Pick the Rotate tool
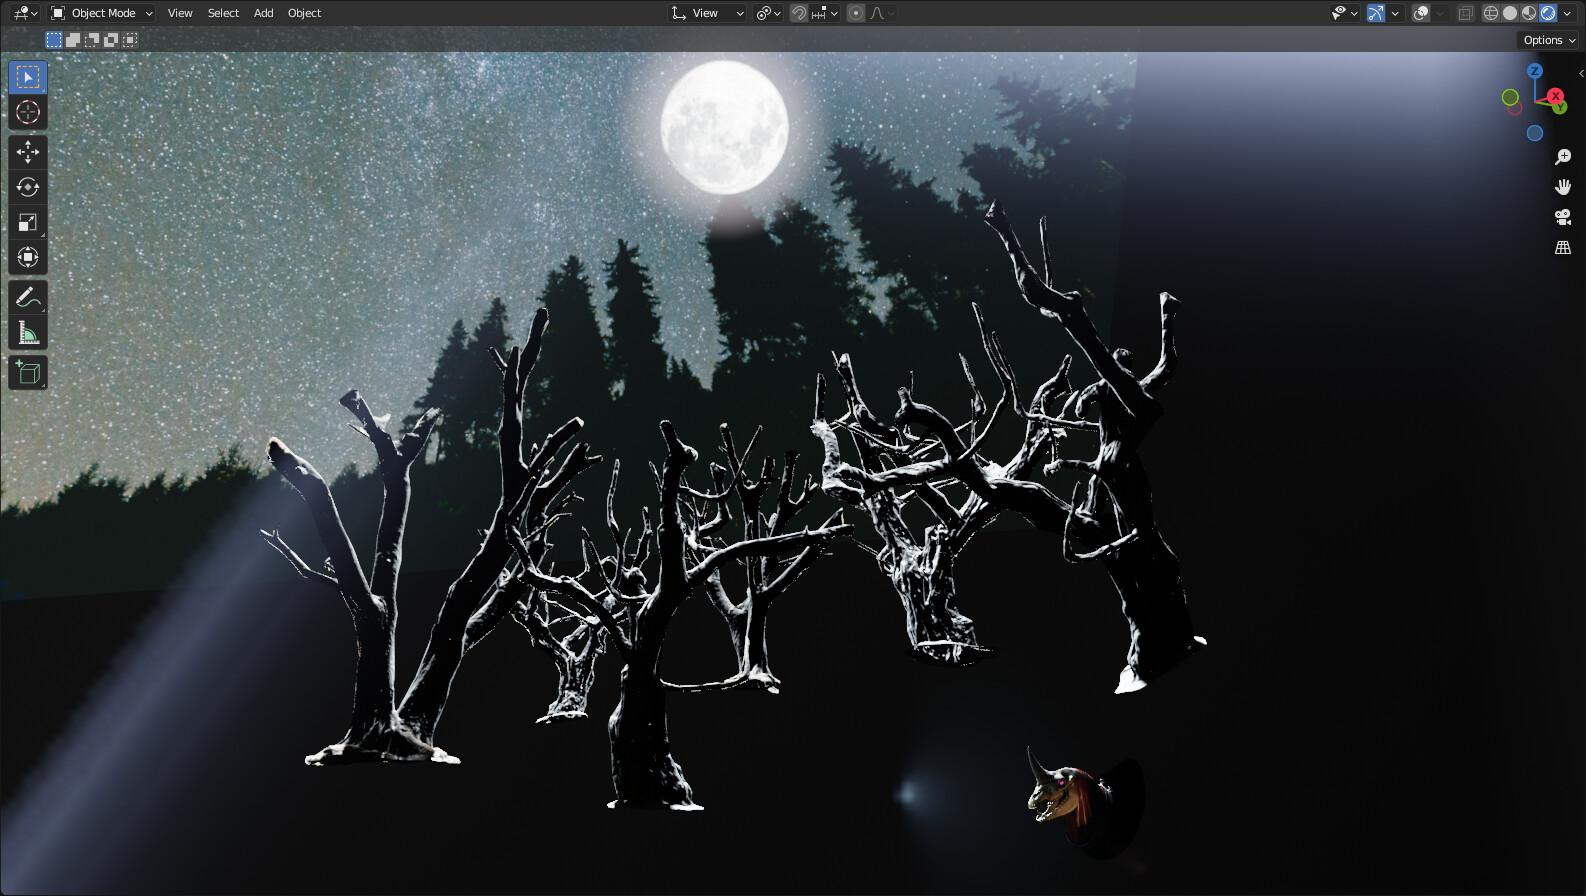 click(28, 187)
